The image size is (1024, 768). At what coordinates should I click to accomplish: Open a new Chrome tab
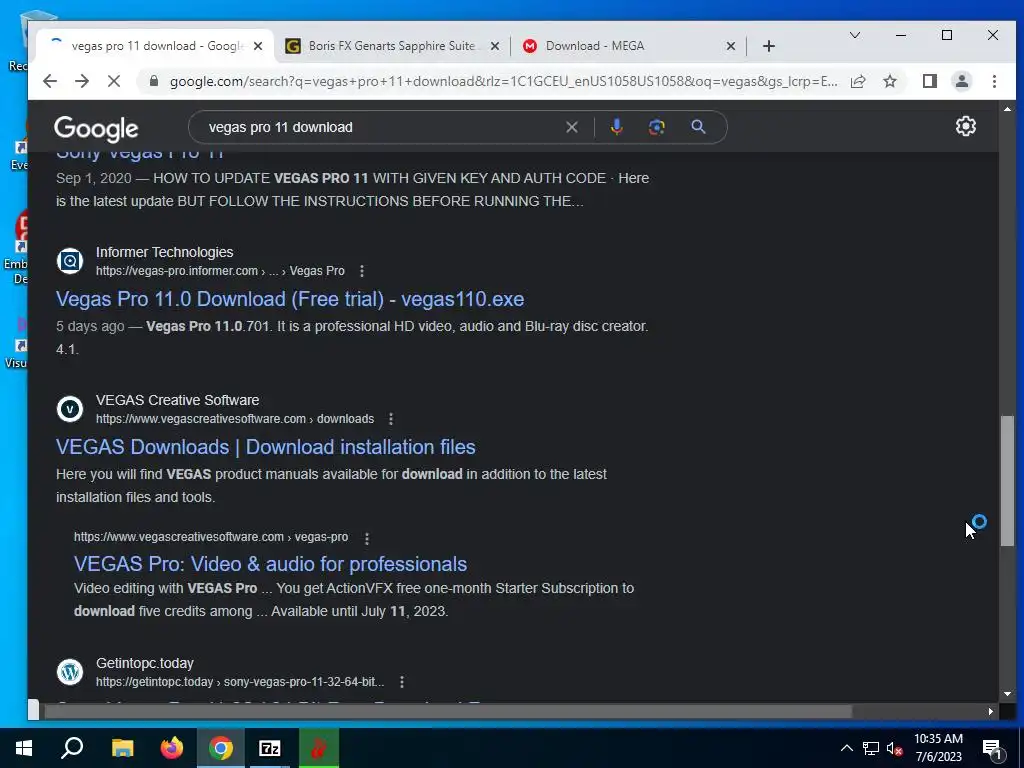click(769, 46)
